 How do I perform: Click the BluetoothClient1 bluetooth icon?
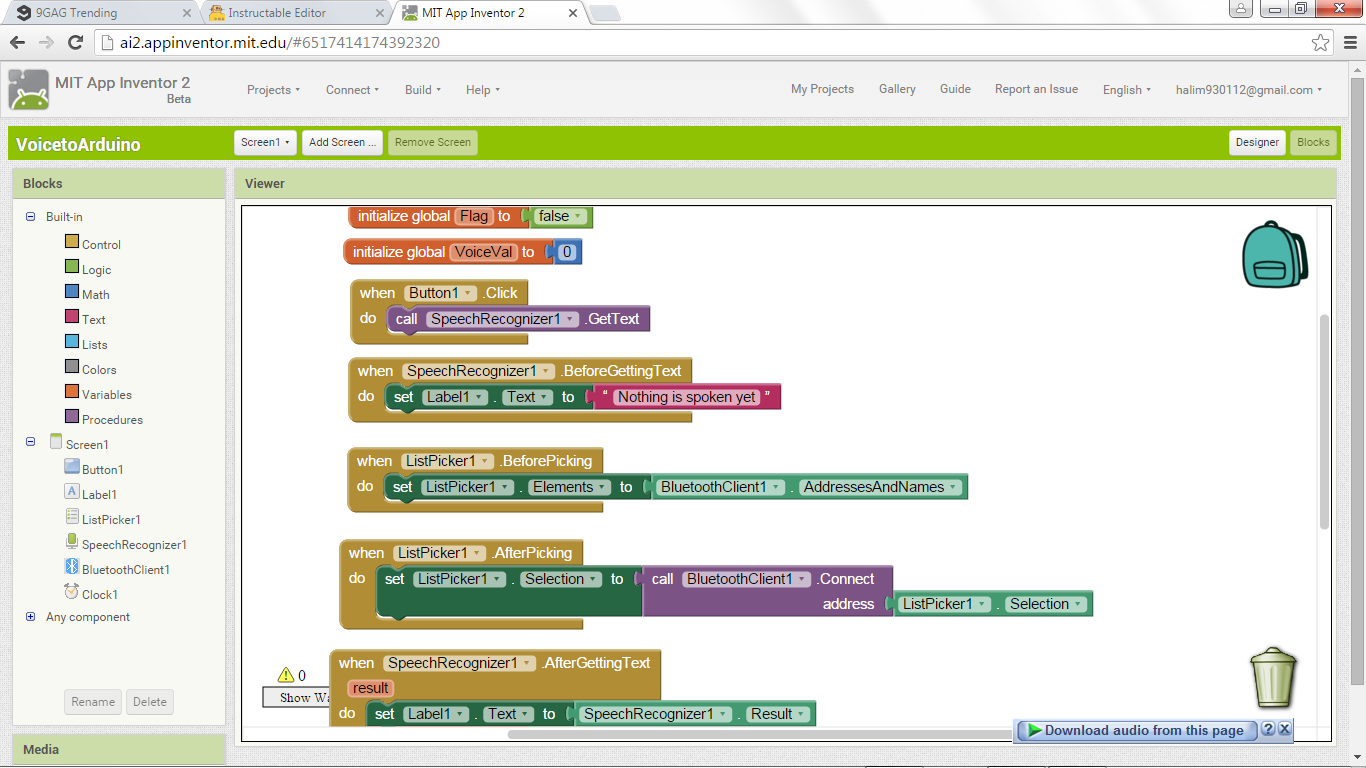(71, 567)
